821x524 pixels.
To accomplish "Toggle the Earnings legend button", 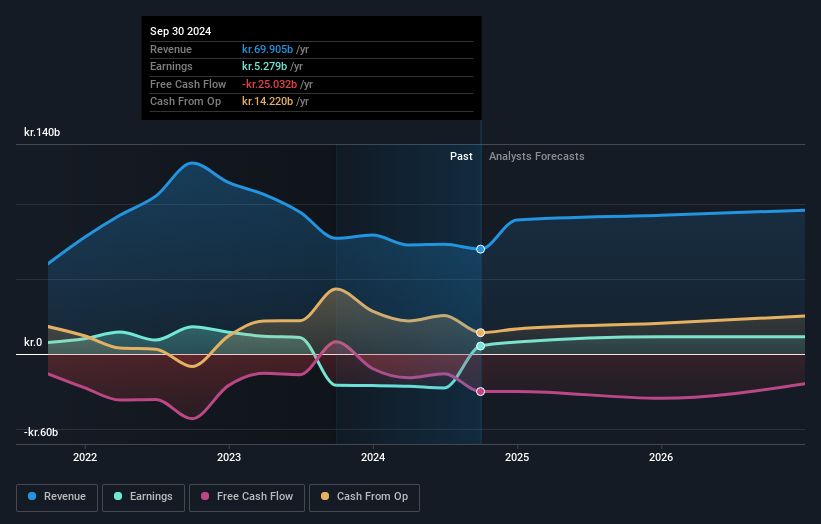I will tap(143, 497).
